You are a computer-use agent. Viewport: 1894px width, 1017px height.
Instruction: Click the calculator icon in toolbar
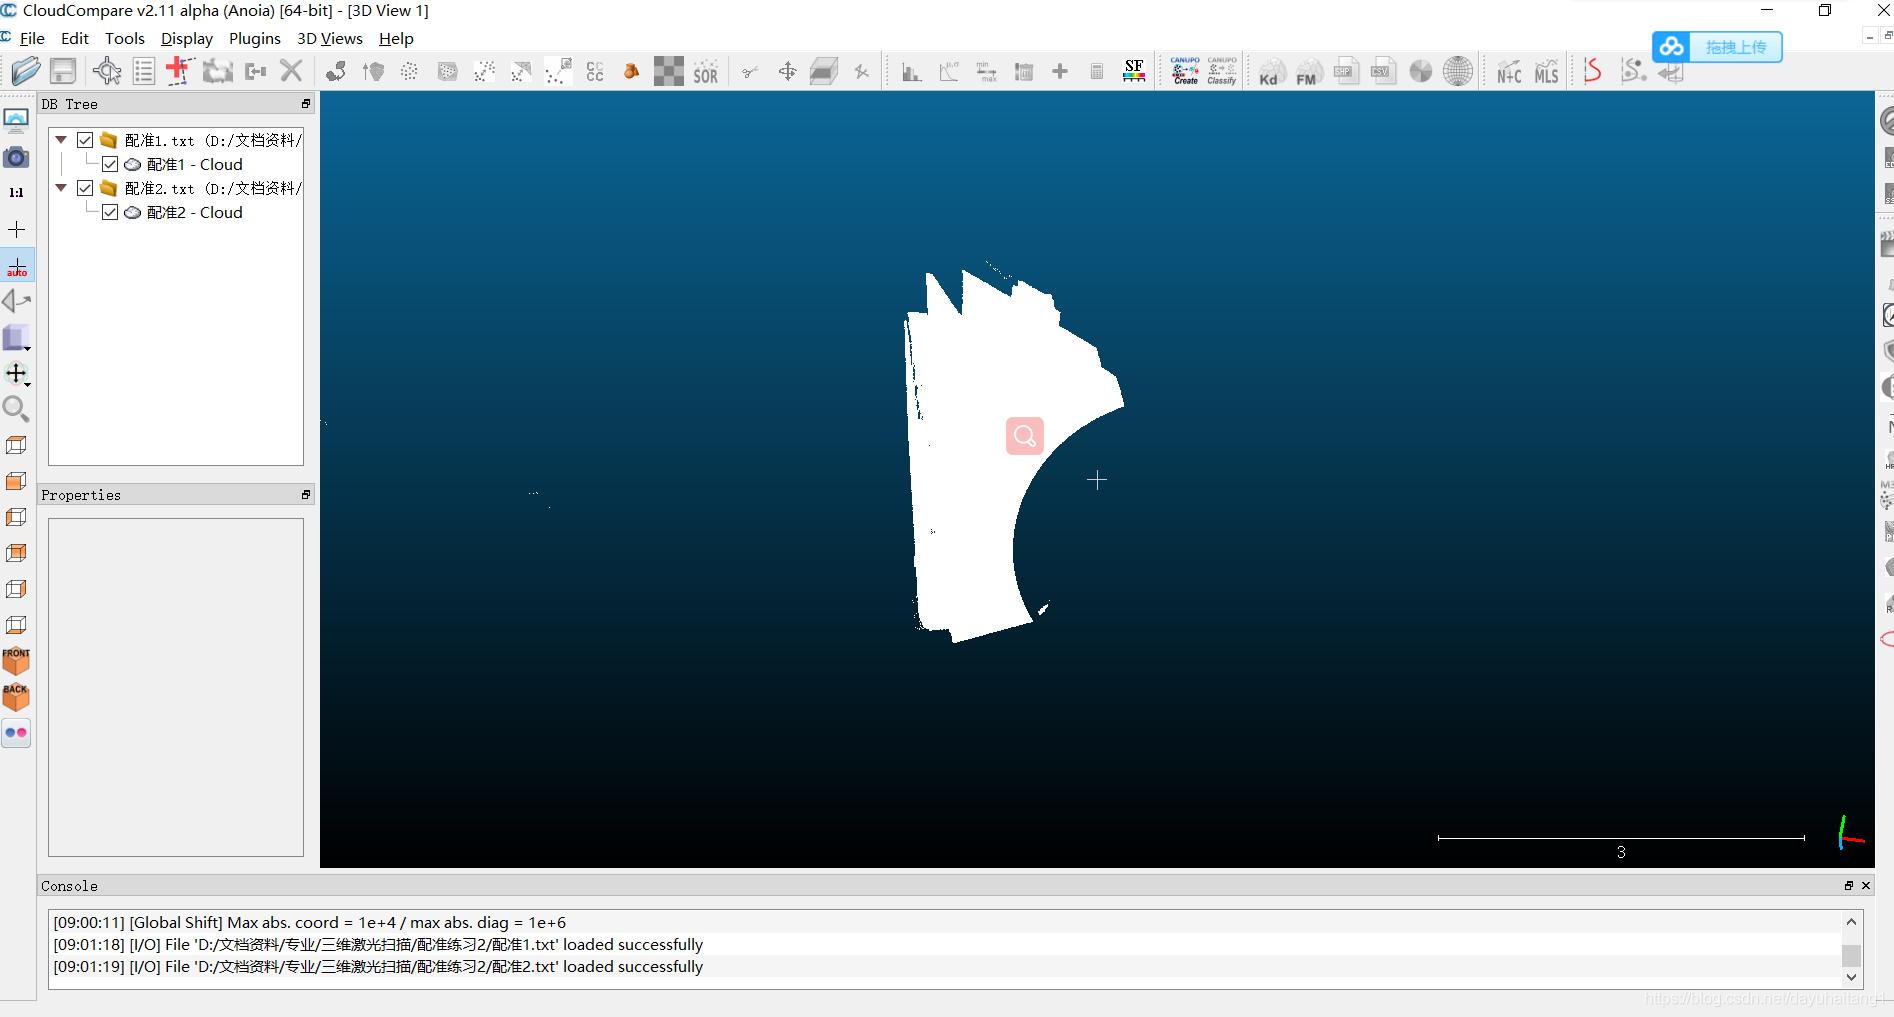coord(1097,71)
